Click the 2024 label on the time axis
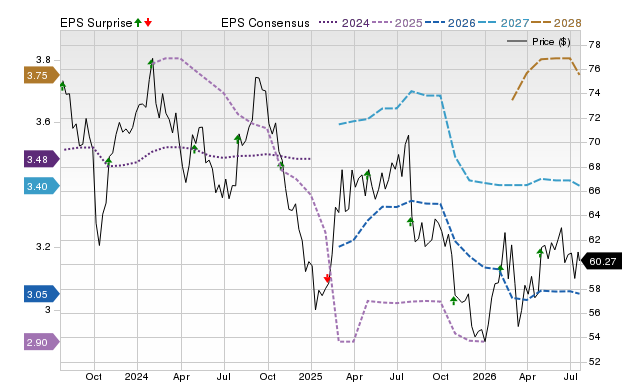Image resolution: width=640 pixels, height=382 pixels. click(x=136, y=376)
